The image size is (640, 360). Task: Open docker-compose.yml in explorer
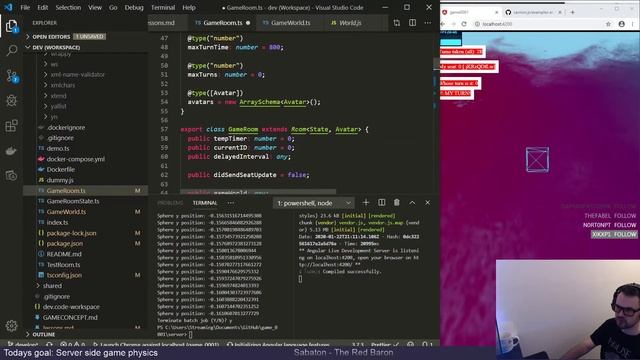[x=76, y=159]
